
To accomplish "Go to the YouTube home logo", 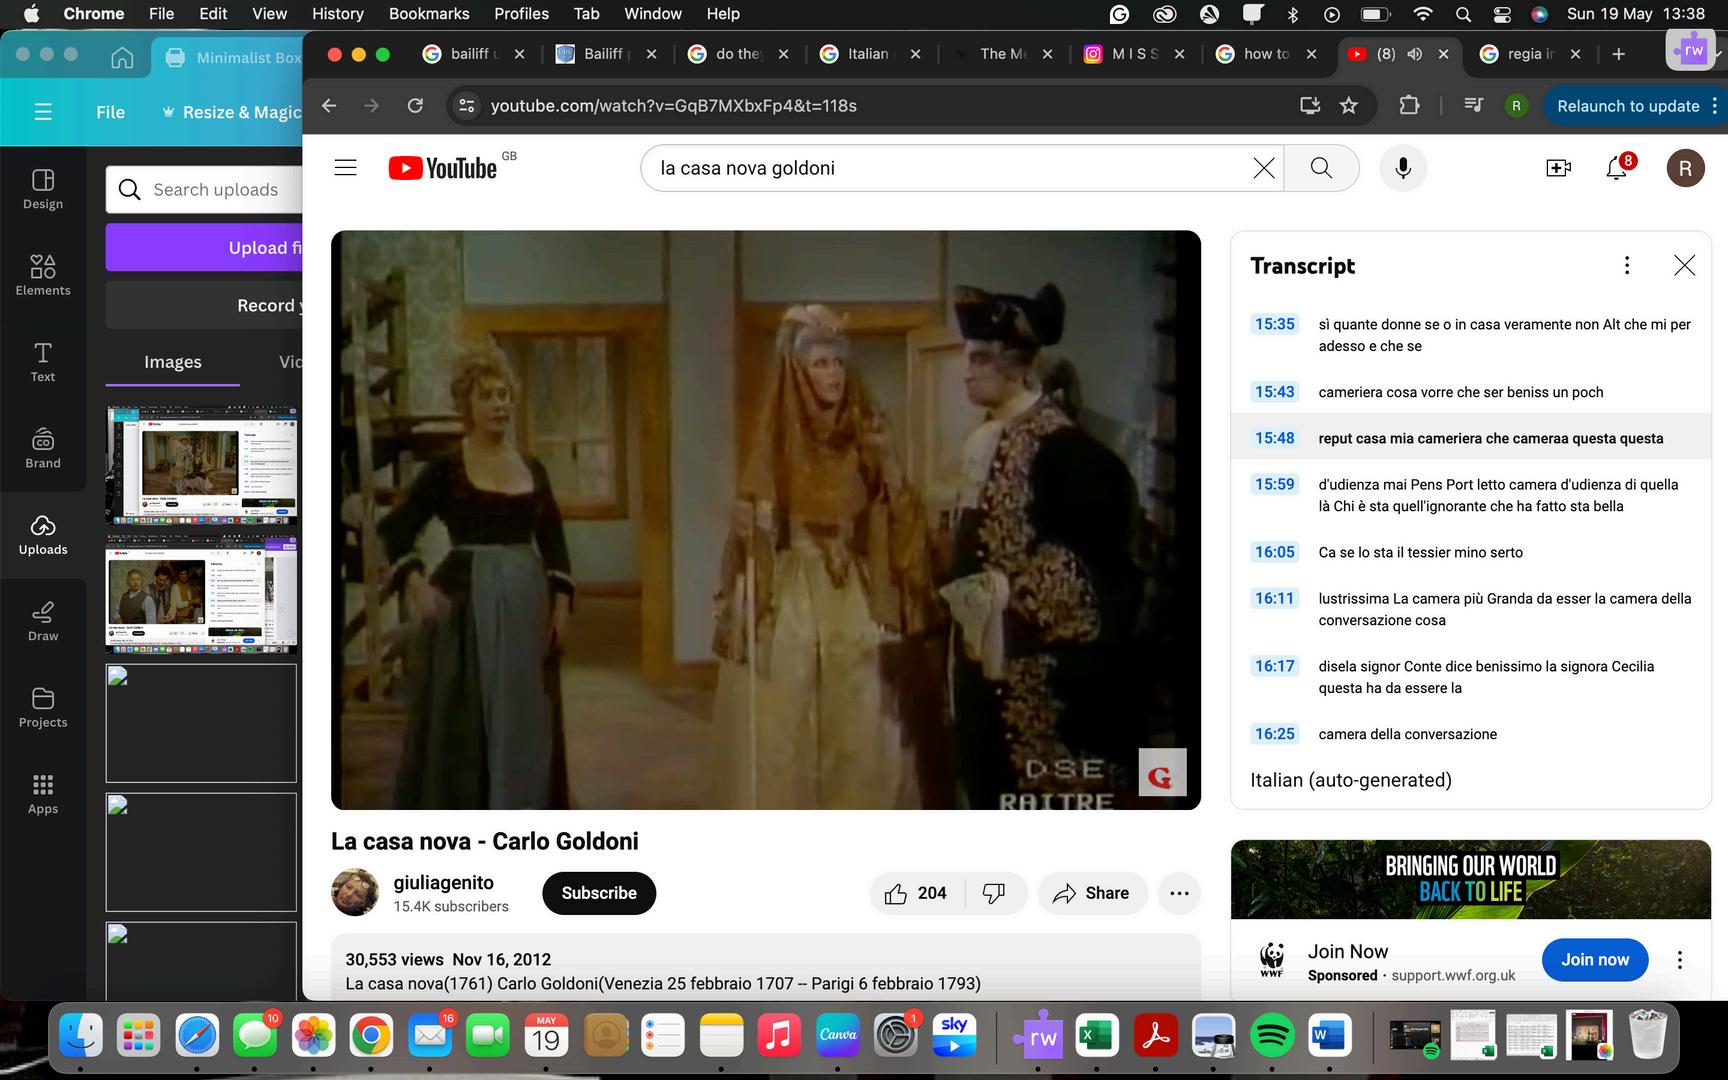I will (443, 168).
